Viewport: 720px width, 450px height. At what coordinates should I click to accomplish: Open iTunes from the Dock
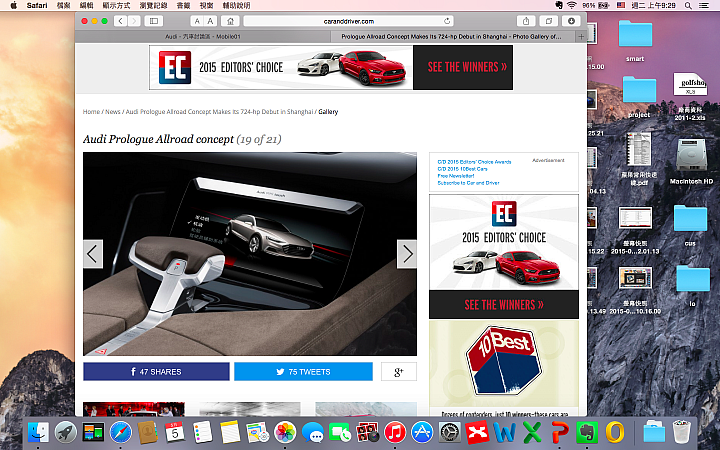pyautogui.click(x=395, y=432)
